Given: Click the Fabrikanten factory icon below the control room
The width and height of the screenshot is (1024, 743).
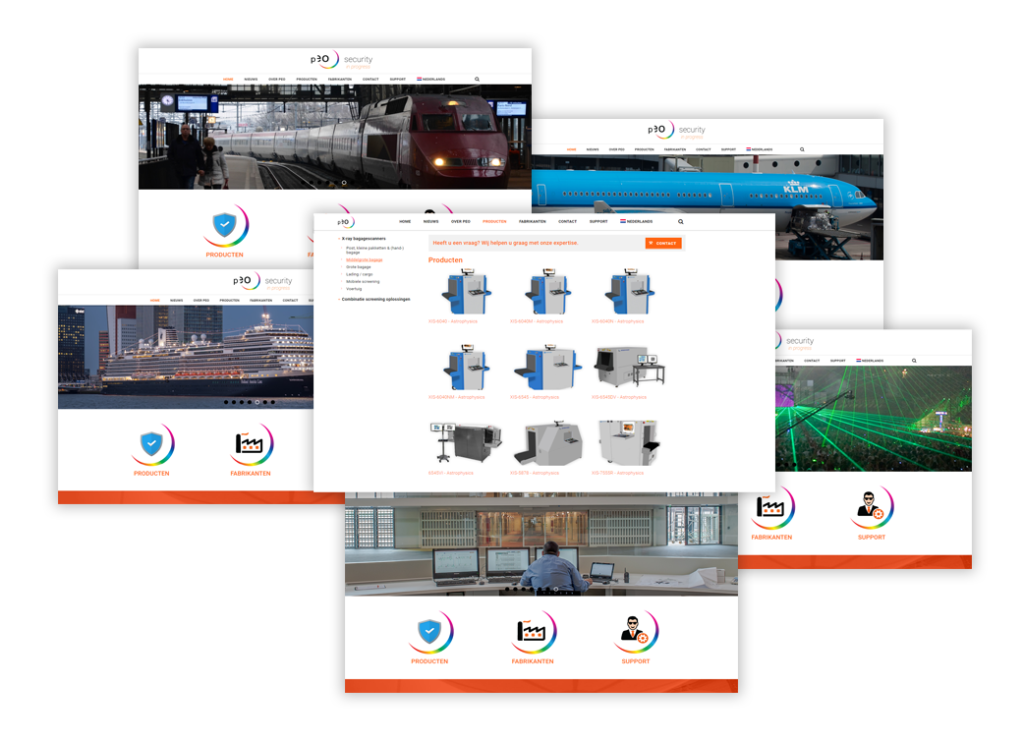Looking at the screenshot, I should [532, 631].
